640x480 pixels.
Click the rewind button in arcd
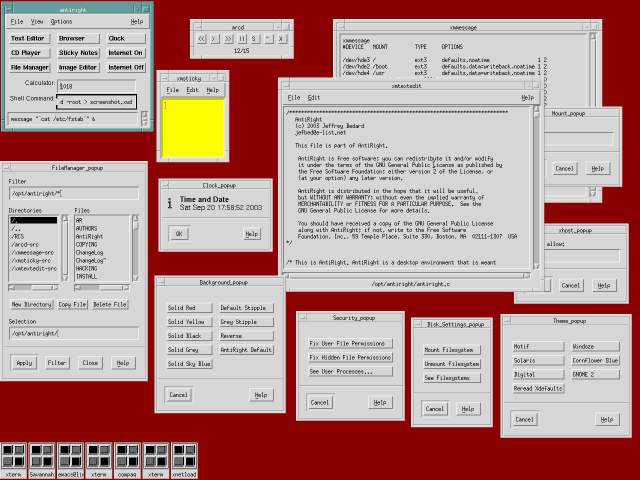tap(203, 39)
